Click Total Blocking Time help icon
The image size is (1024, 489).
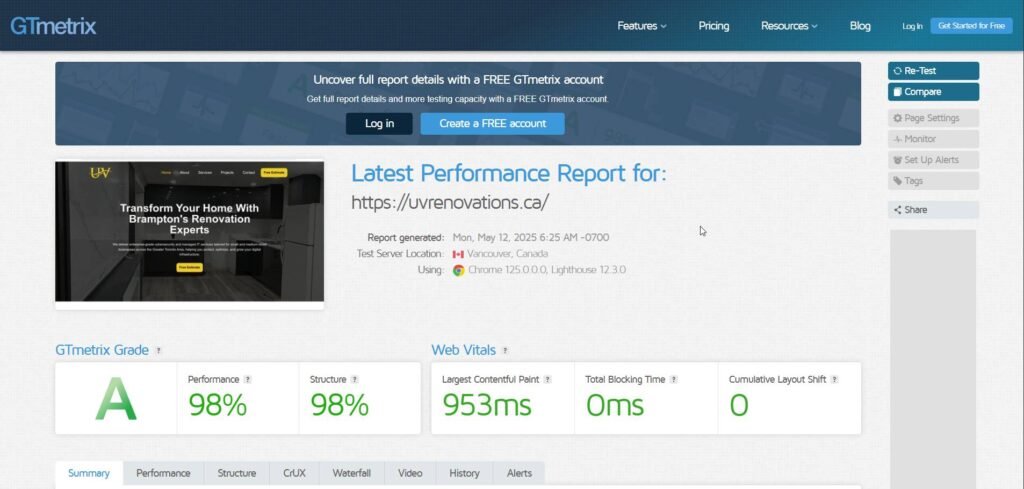tap(673, 379)
